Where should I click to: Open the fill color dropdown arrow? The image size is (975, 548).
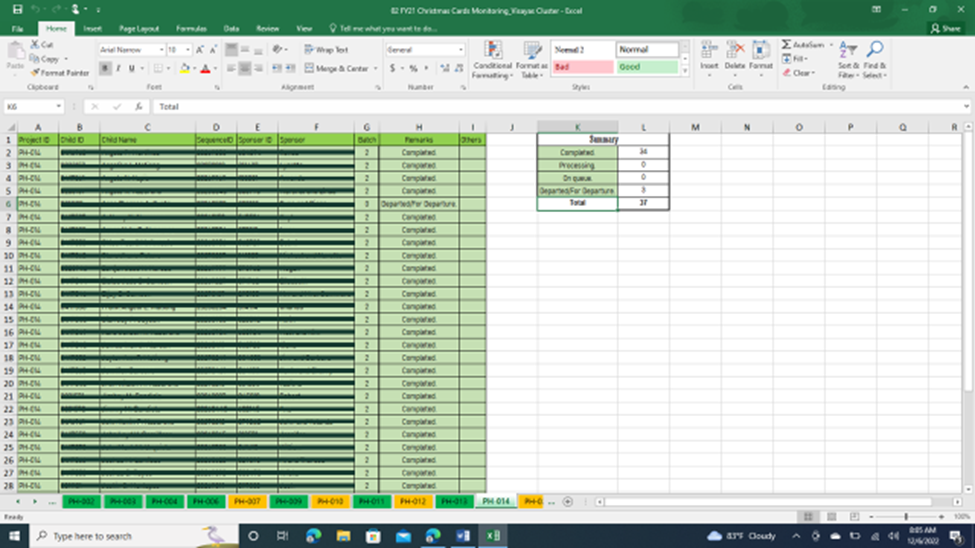195,68
